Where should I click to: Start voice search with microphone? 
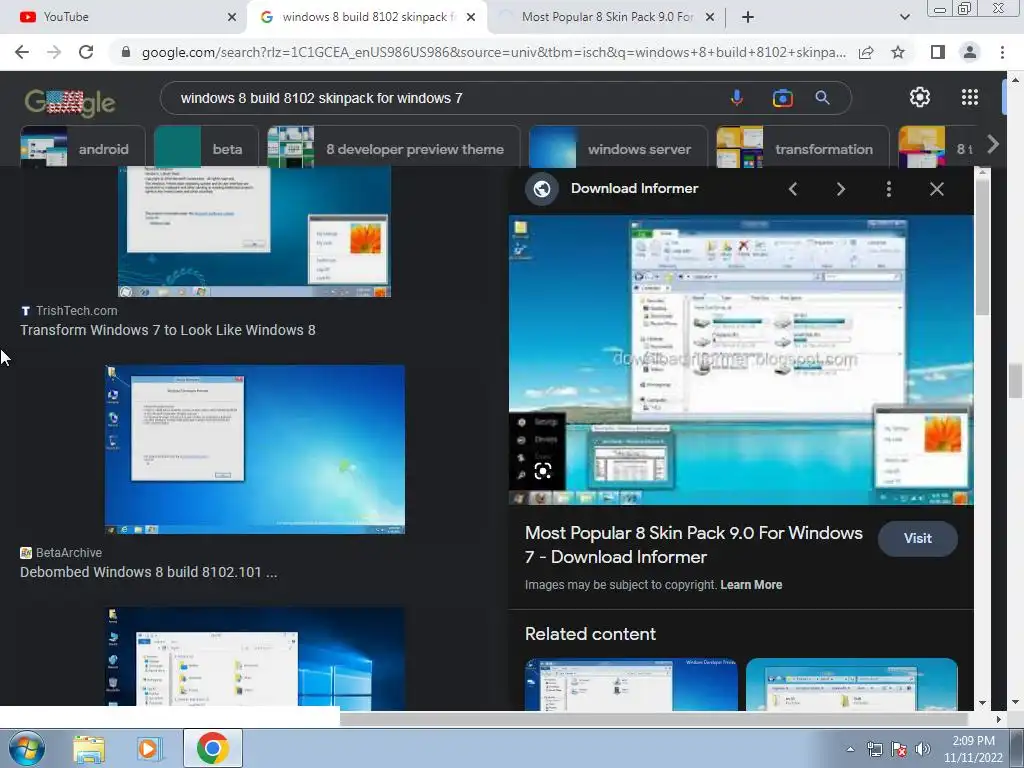coord(737,98)
